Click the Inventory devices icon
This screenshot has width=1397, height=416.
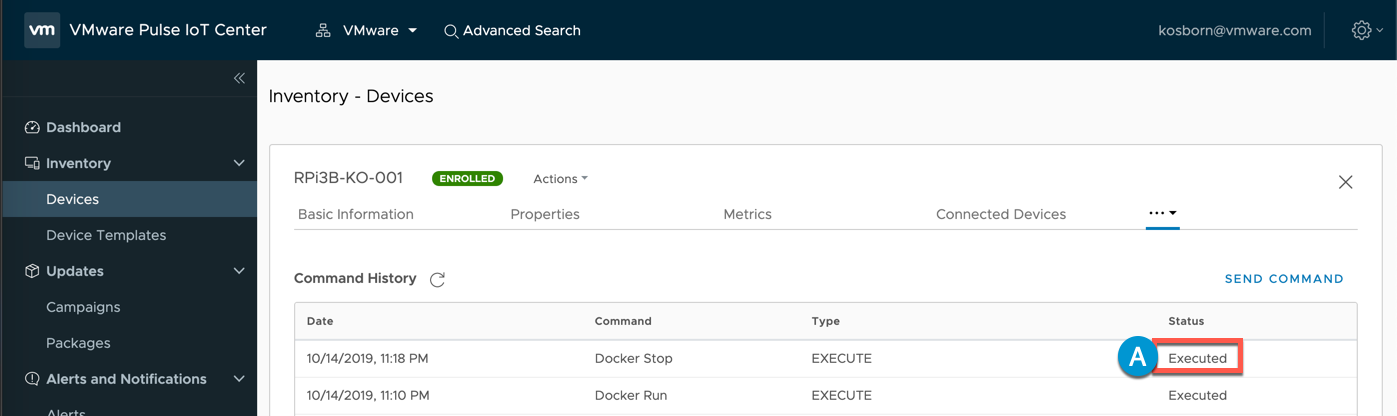point(32,163)
